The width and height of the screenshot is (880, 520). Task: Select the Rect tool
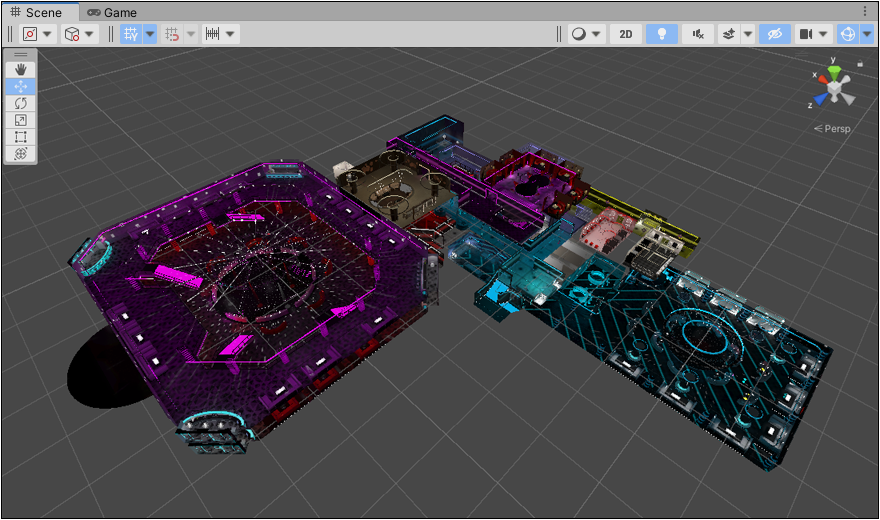point(21,137)
